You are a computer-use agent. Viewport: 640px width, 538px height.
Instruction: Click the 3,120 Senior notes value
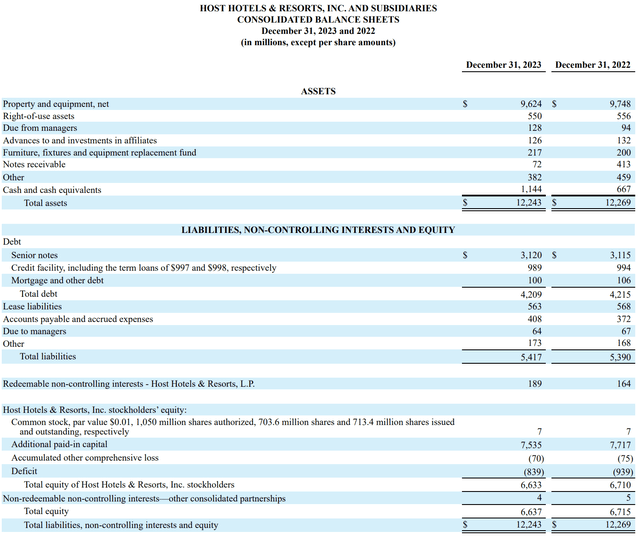click(x=531, y=256)
